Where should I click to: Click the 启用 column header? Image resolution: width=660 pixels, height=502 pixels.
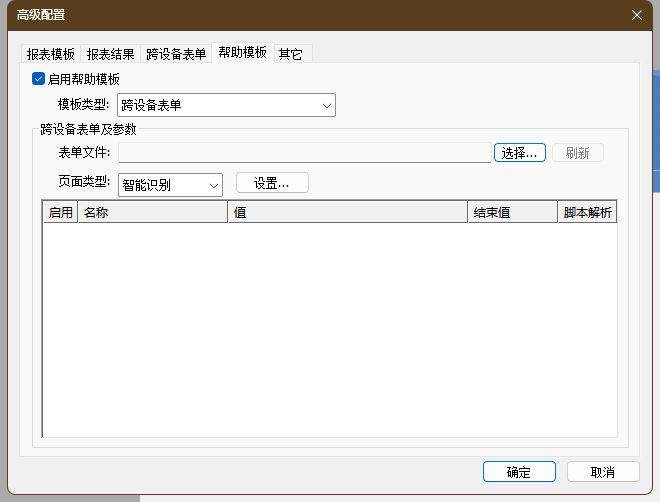[60, 213]
